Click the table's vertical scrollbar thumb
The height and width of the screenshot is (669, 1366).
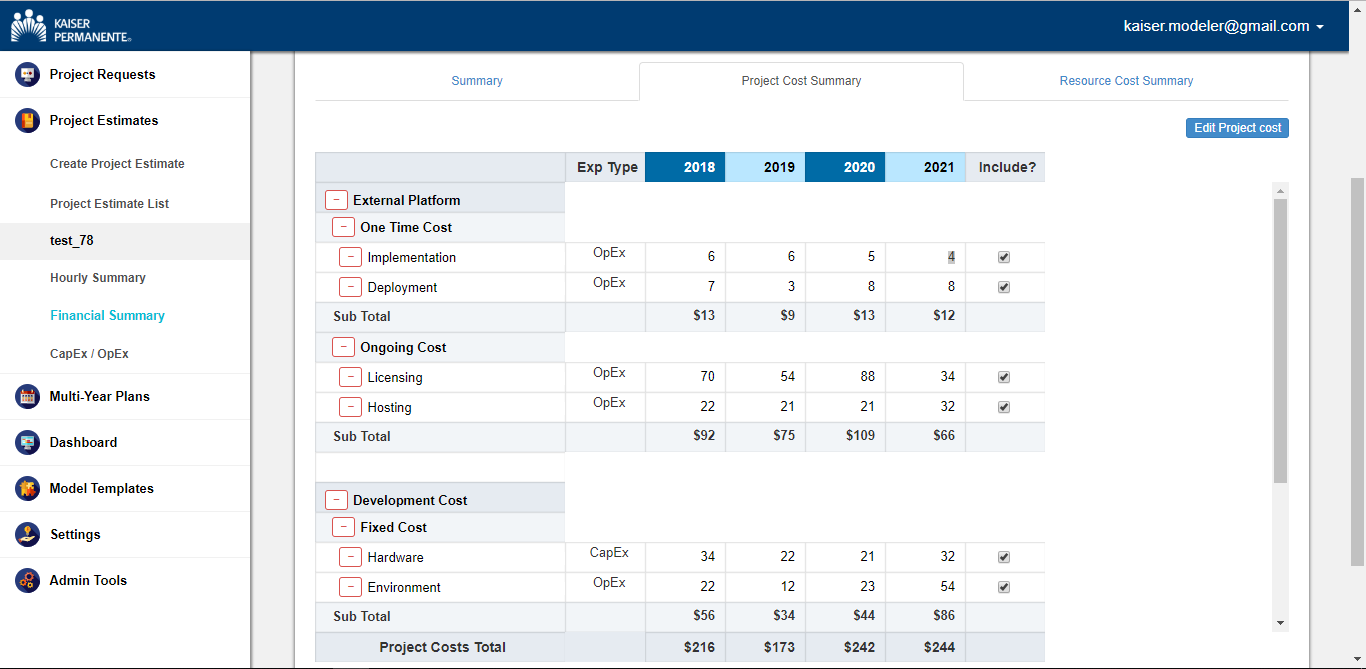click(x=1280, y=340)
